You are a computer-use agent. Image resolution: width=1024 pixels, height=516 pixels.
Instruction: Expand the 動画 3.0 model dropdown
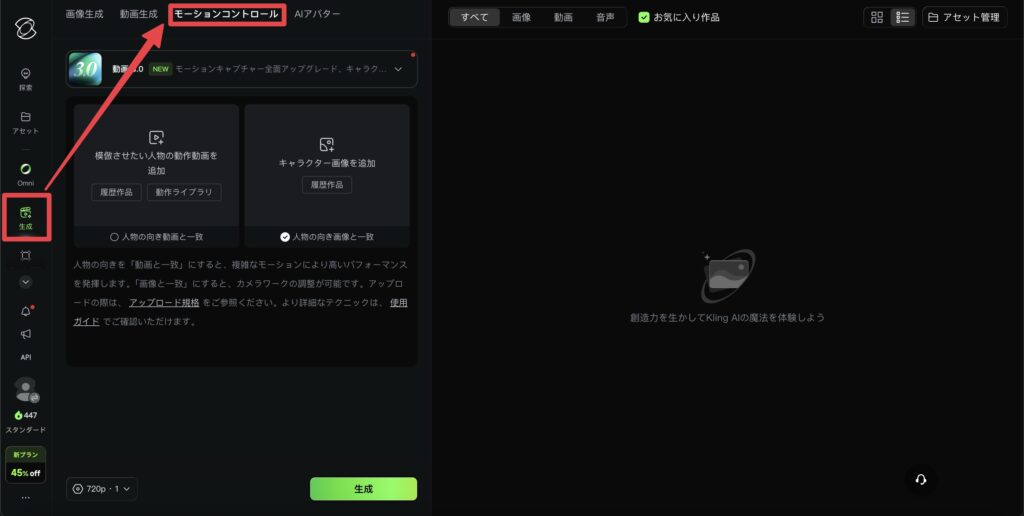pos(398,69)
